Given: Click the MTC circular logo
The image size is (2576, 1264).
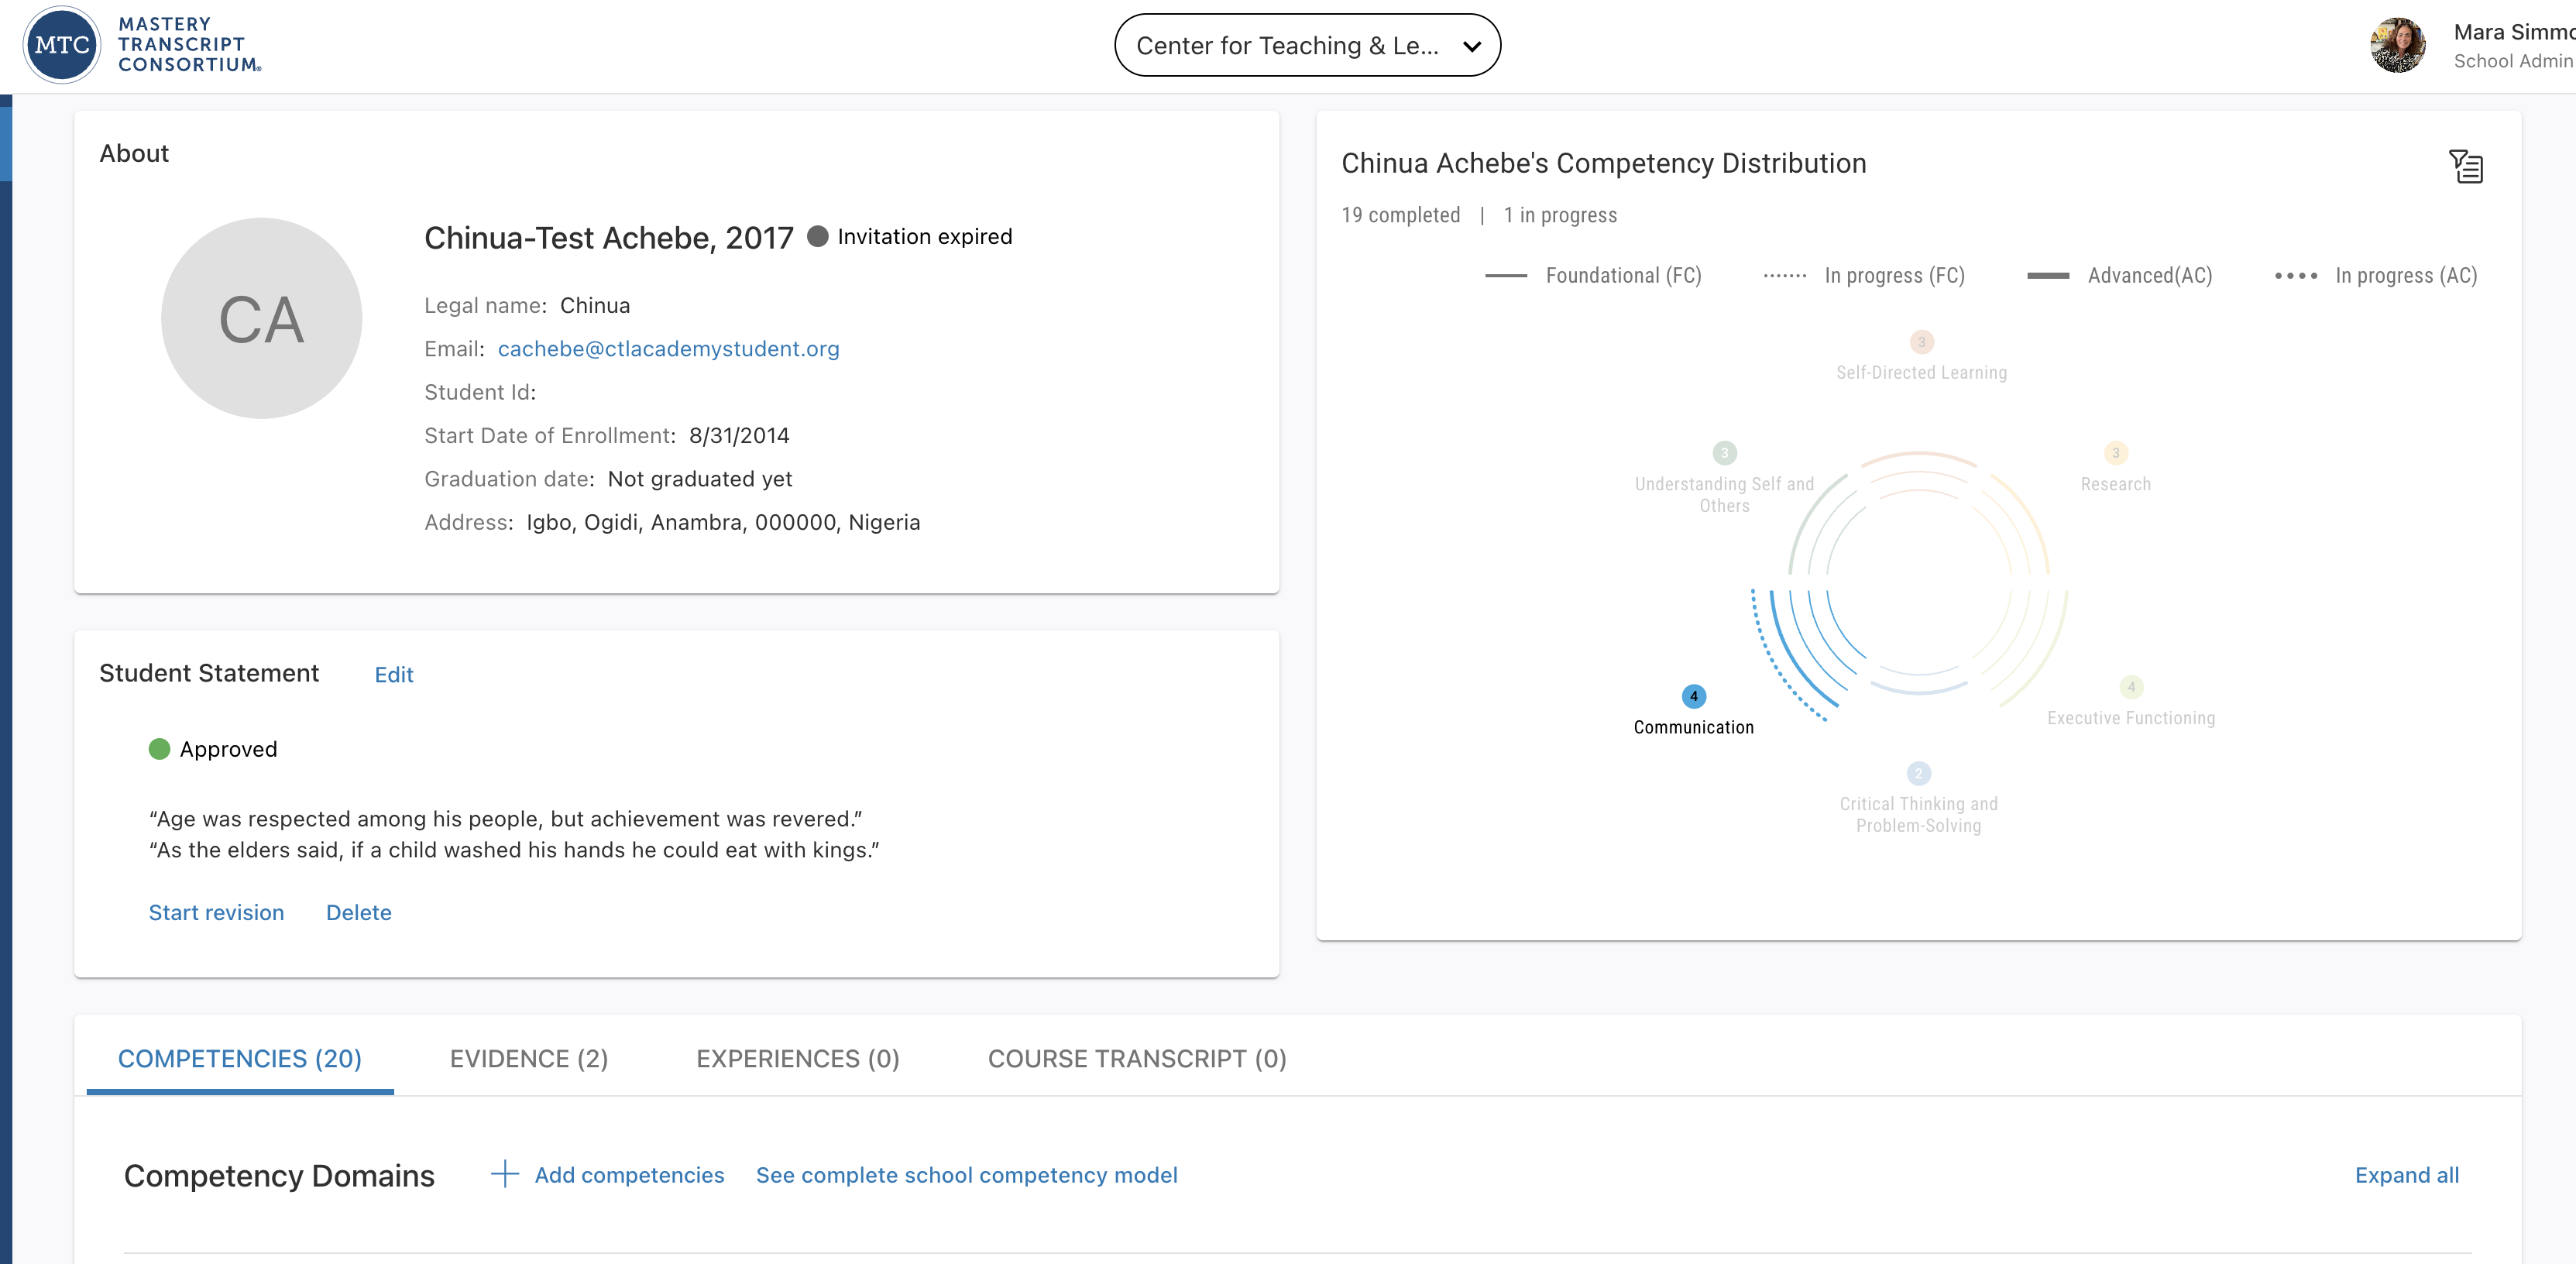Looking at the screenshot, I should [62, 45].
